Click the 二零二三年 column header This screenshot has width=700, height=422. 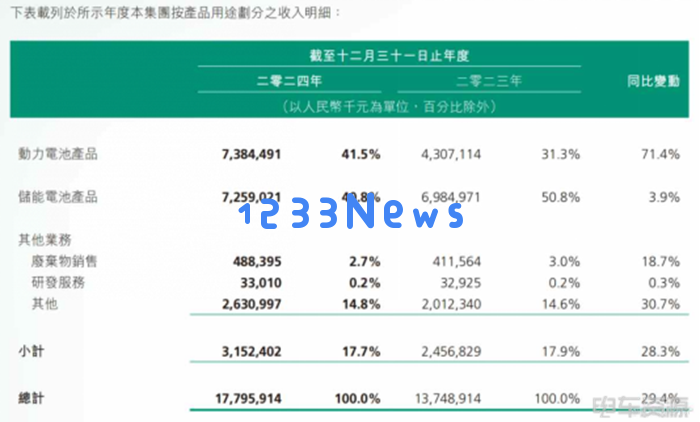489,81
